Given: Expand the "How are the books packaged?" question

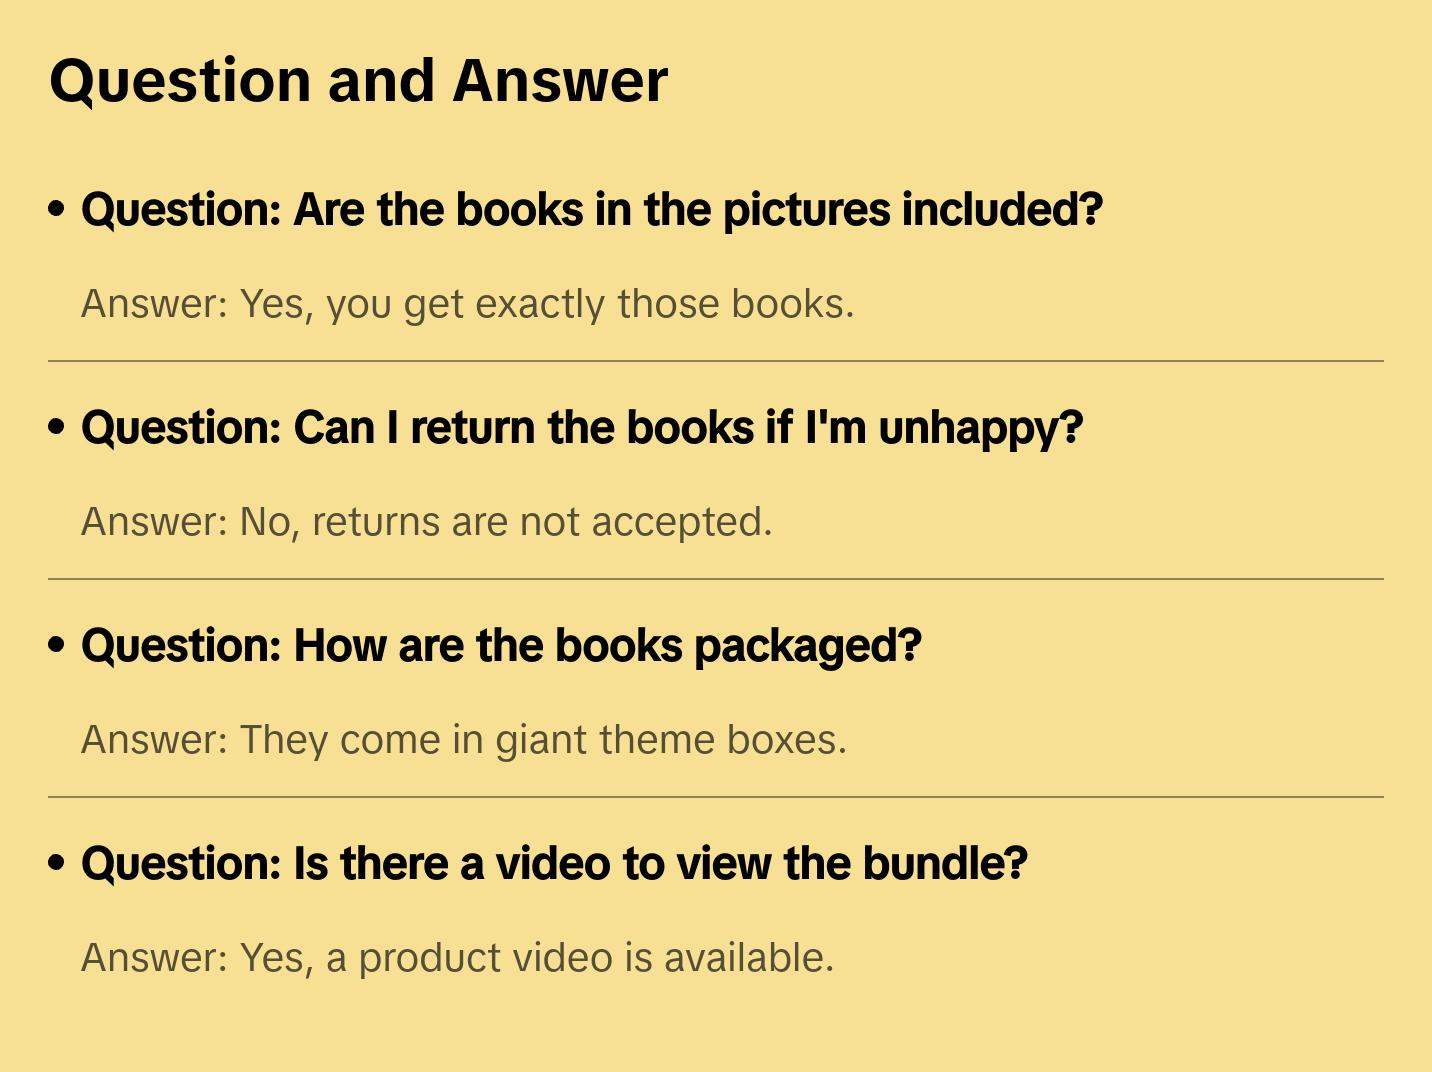Looking at the screenshot, I should pos(500,646).
